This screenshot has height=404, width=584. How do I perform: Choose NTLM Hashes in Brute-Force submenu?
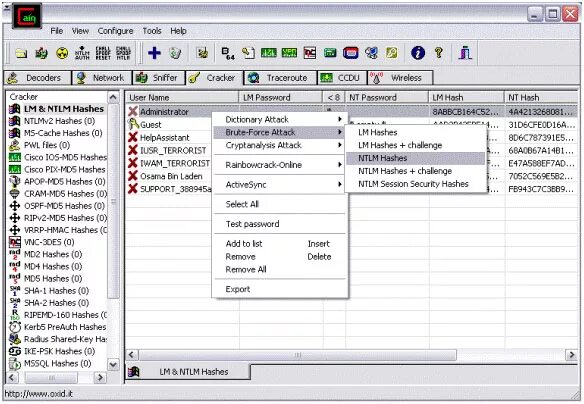coord(416,158)
